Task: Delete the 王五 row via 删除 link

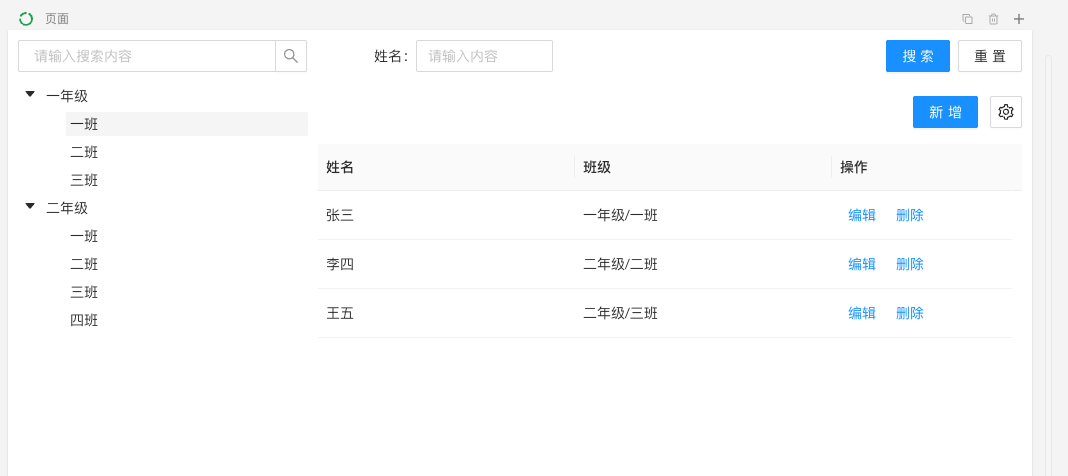Action: click(x=910, y=313)
